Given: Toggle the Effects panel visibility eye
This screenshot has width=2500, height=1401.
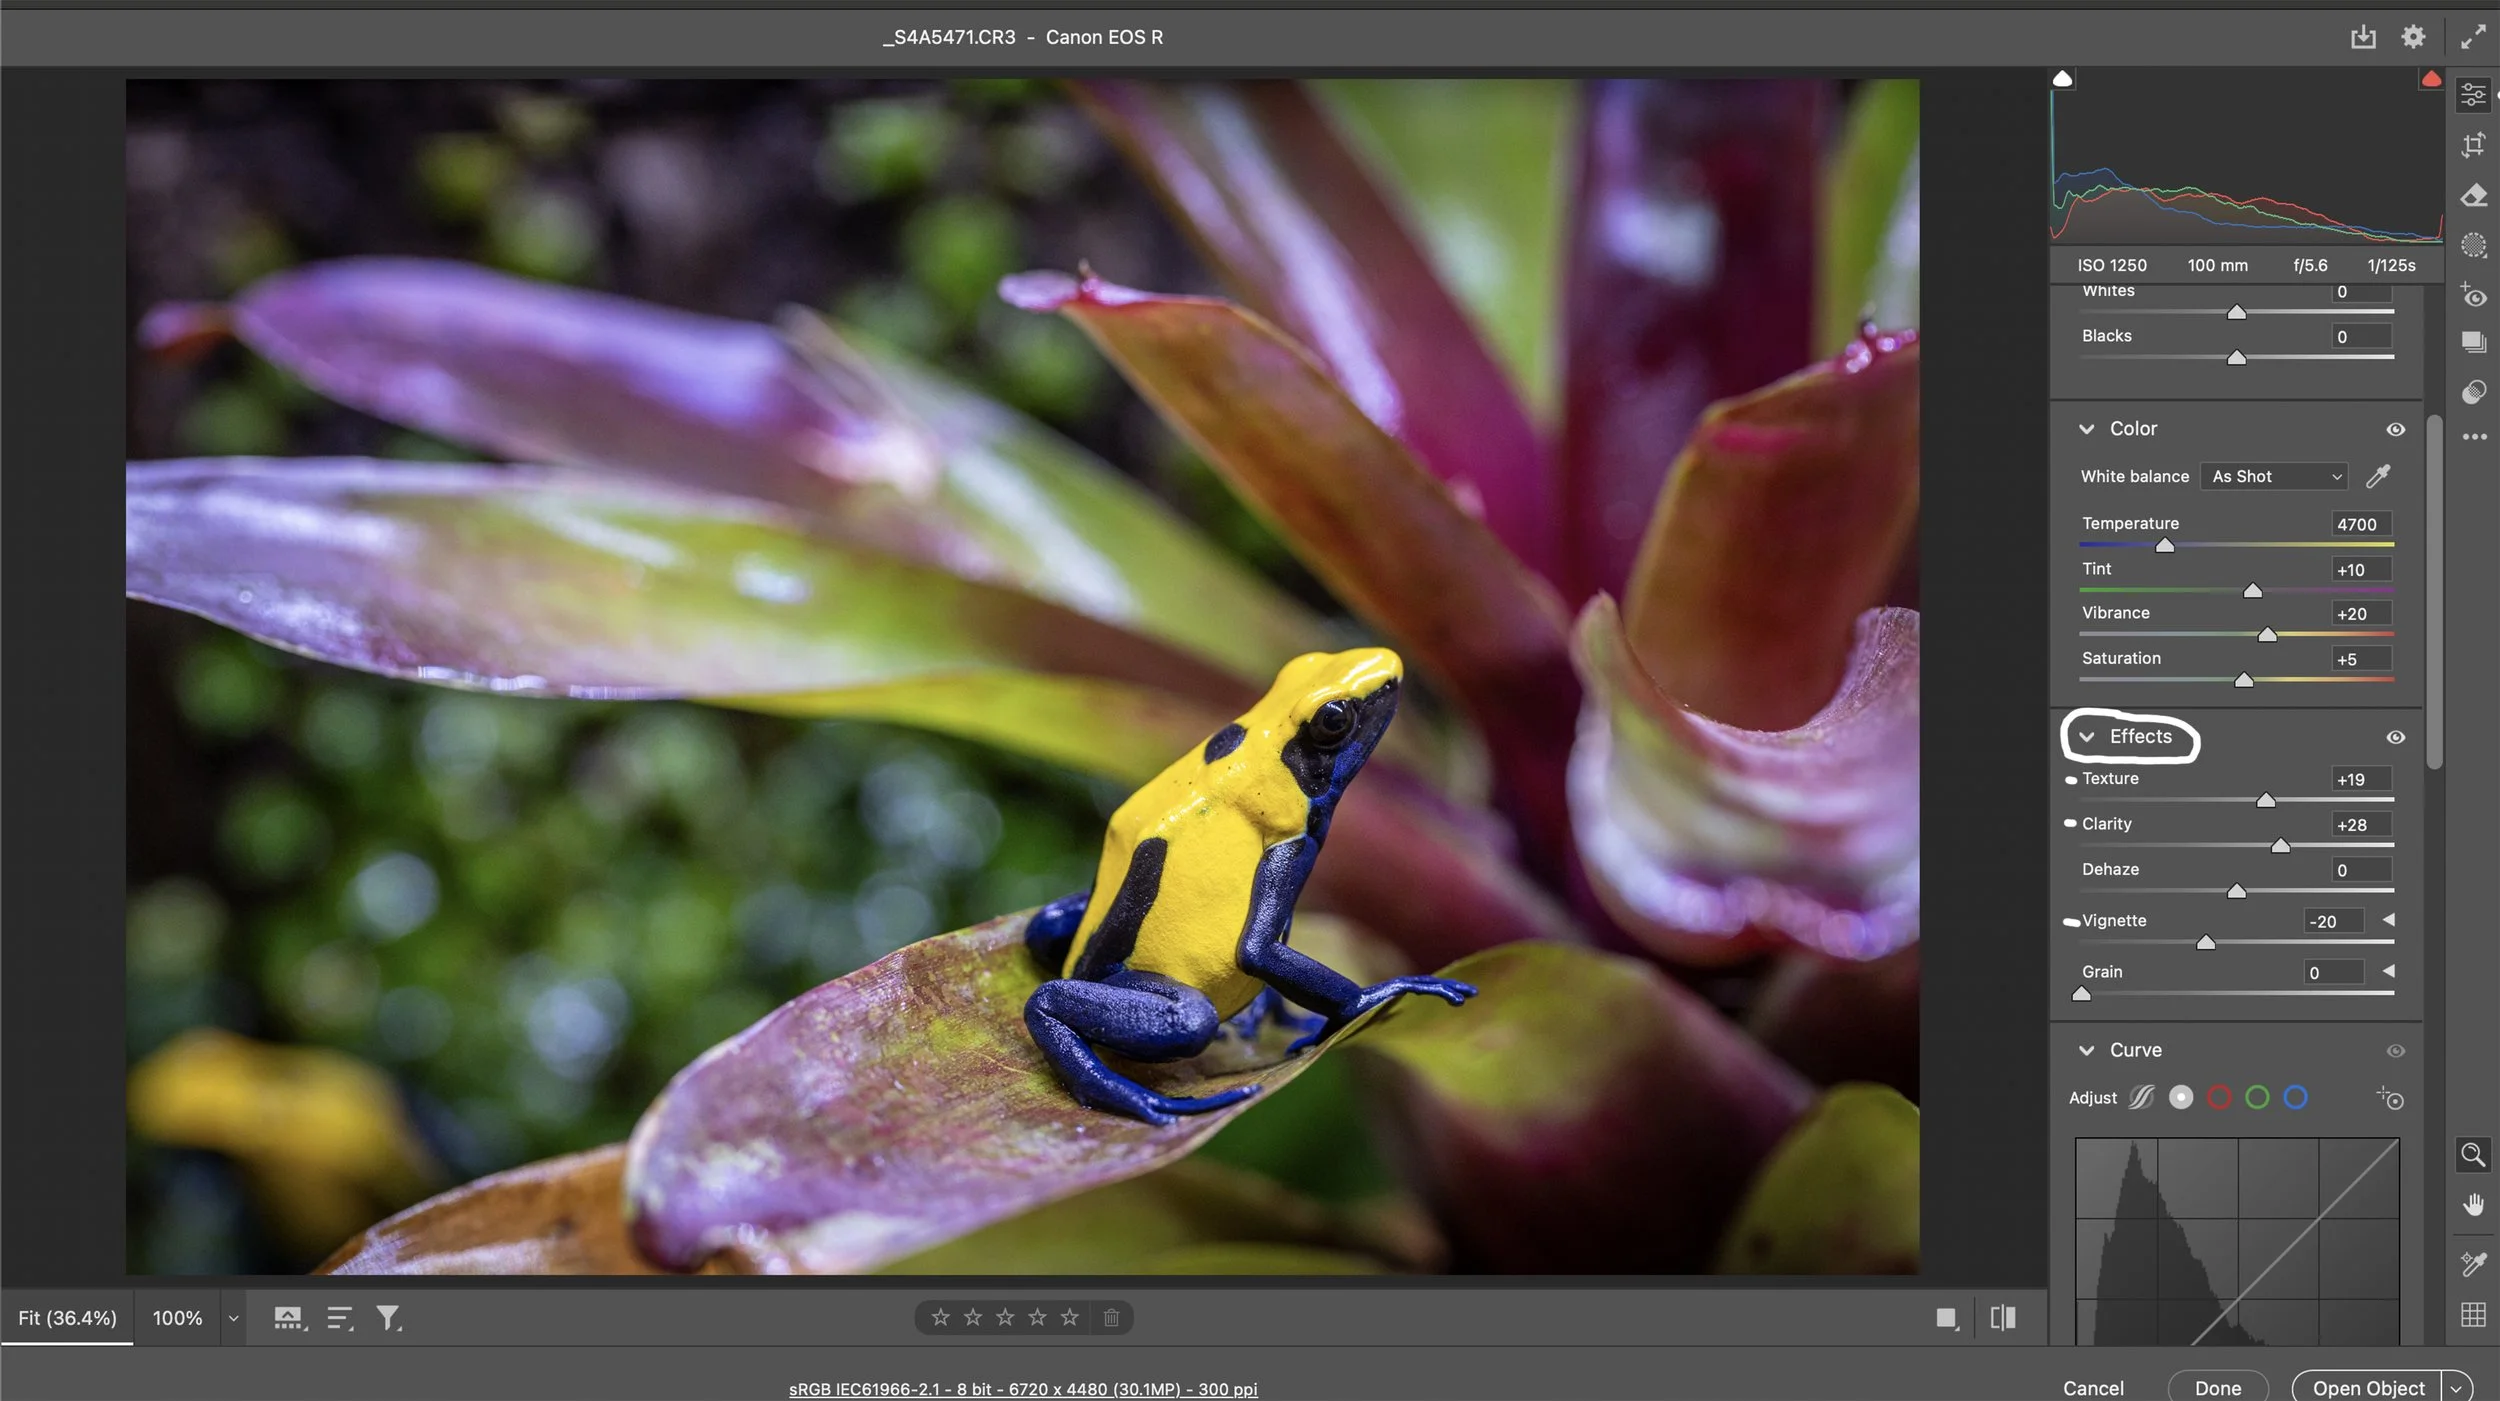Looking at the screenshot, I should pos(2395,737).
